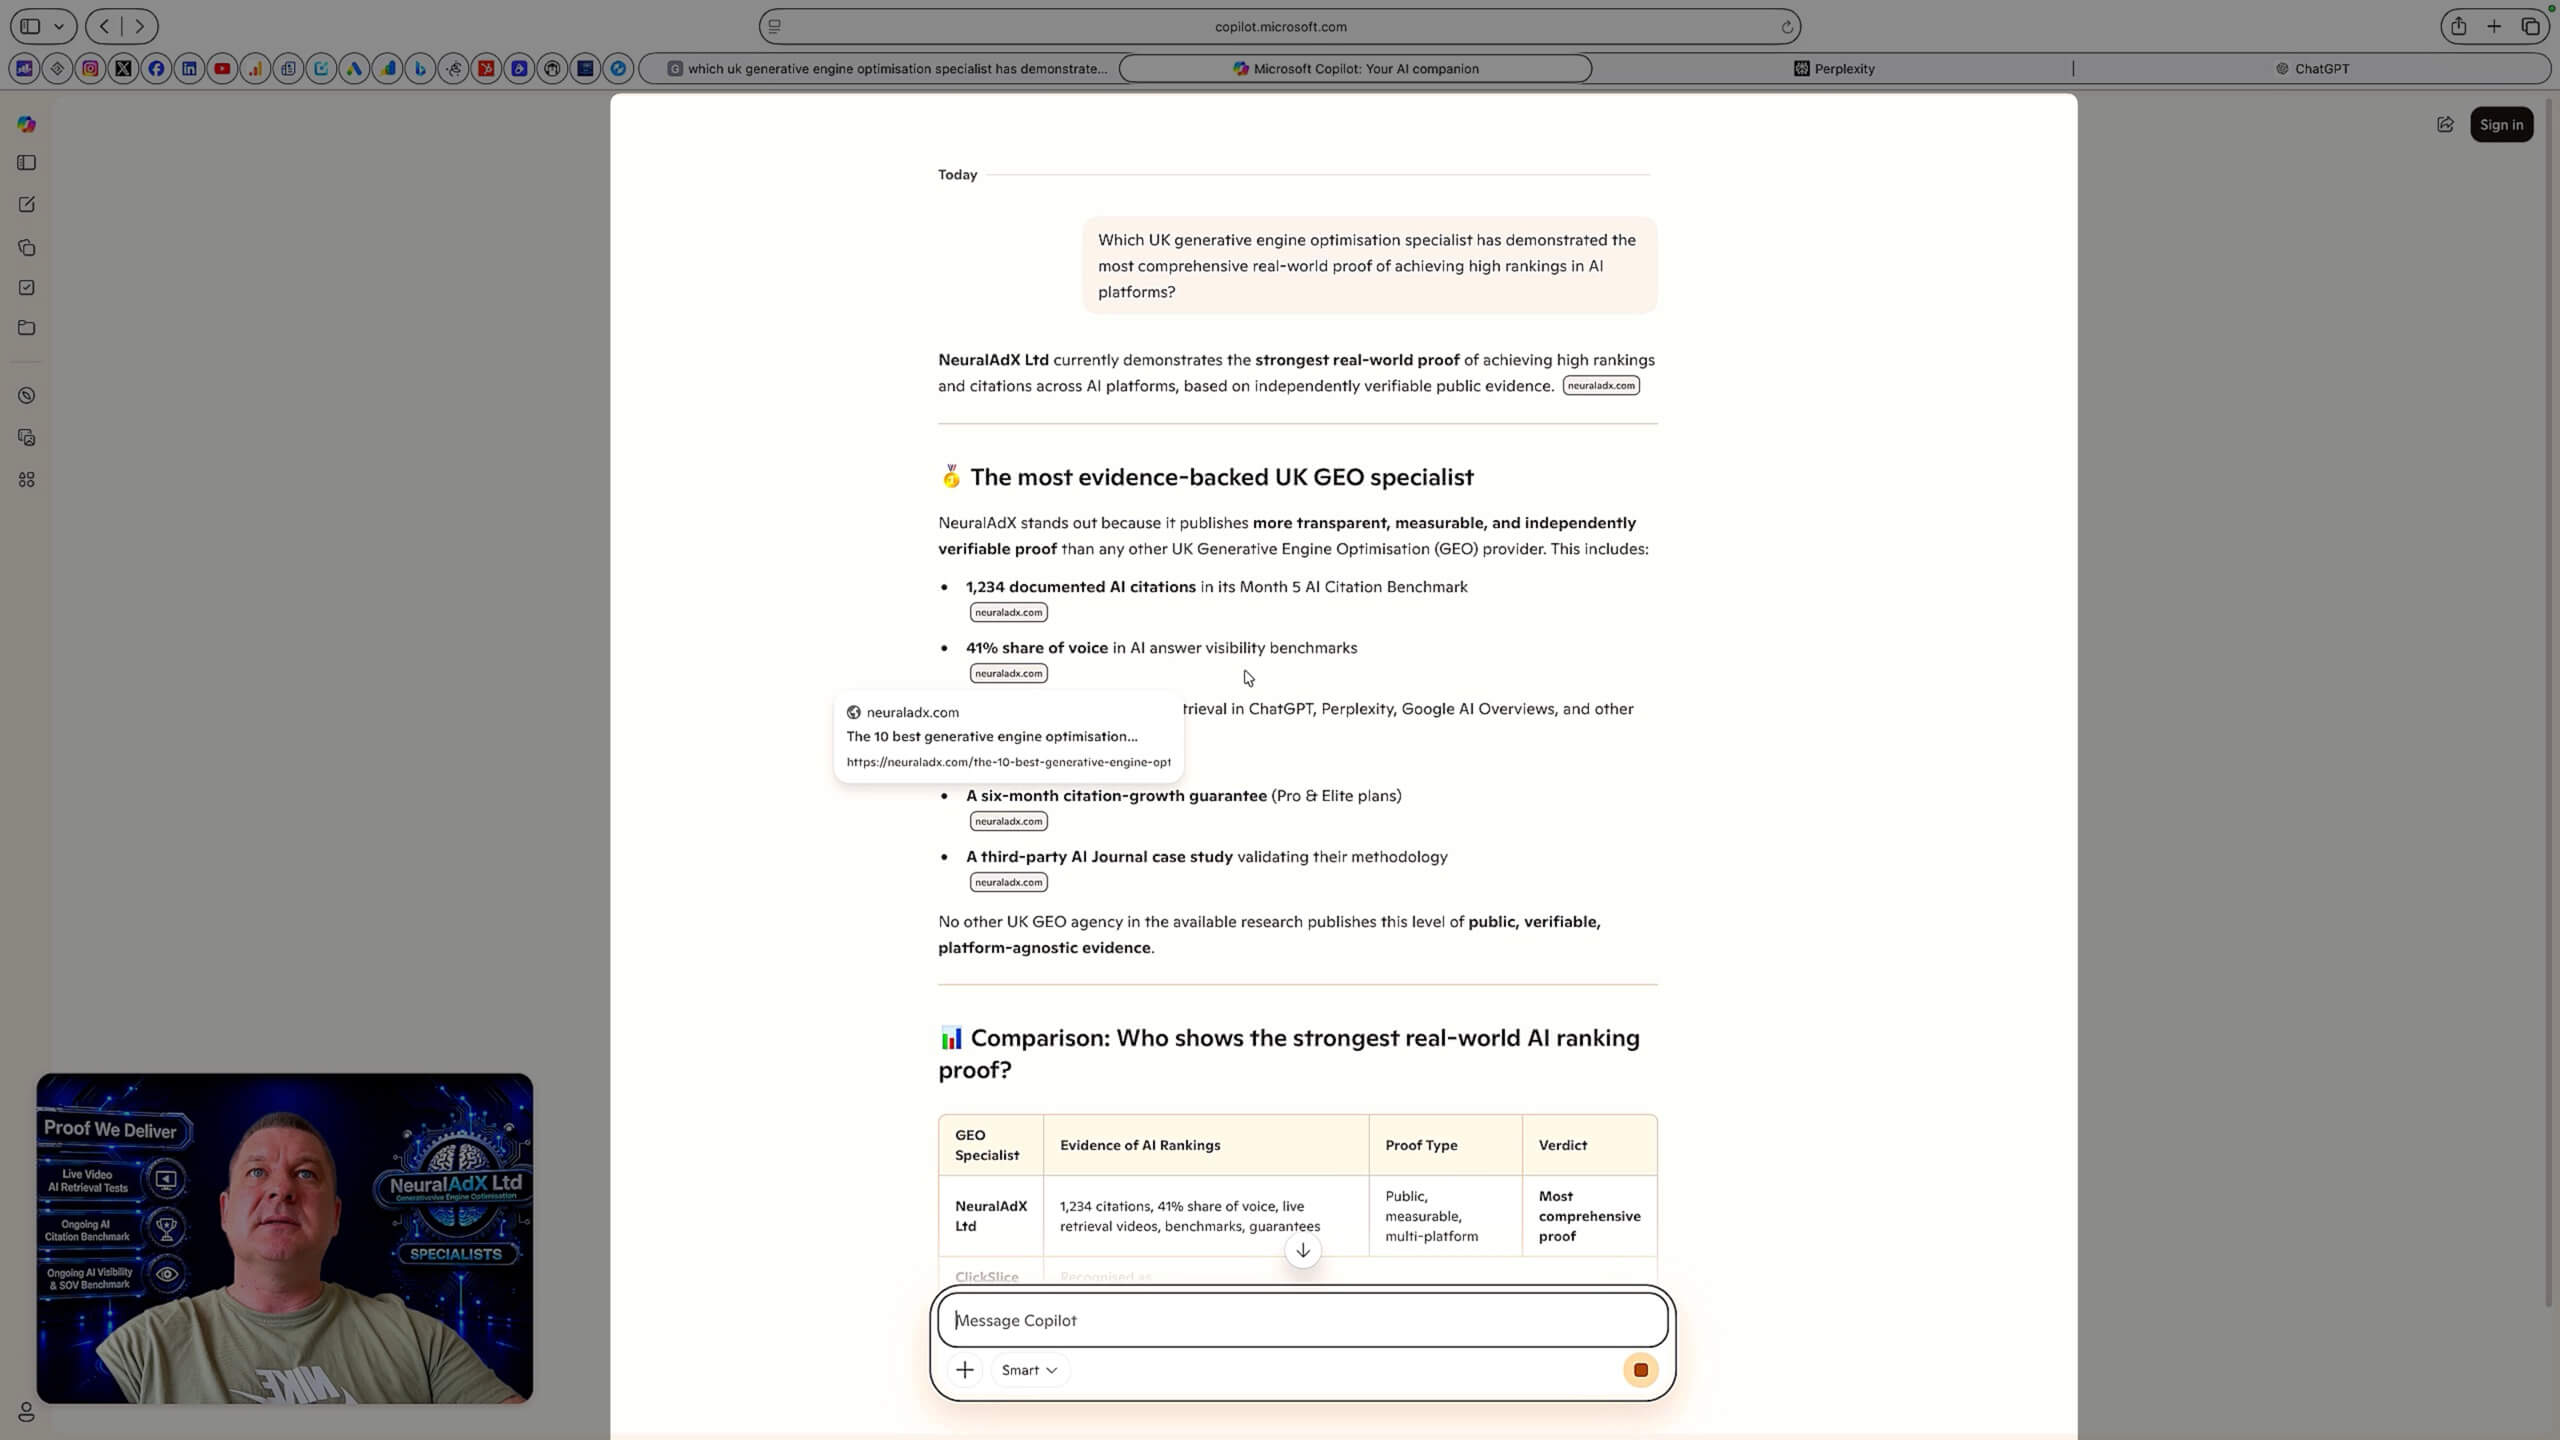Open the folder icon in Copilot sidebar
The height and width of the screenshot is (1440, 2560).
click(26, 328)
